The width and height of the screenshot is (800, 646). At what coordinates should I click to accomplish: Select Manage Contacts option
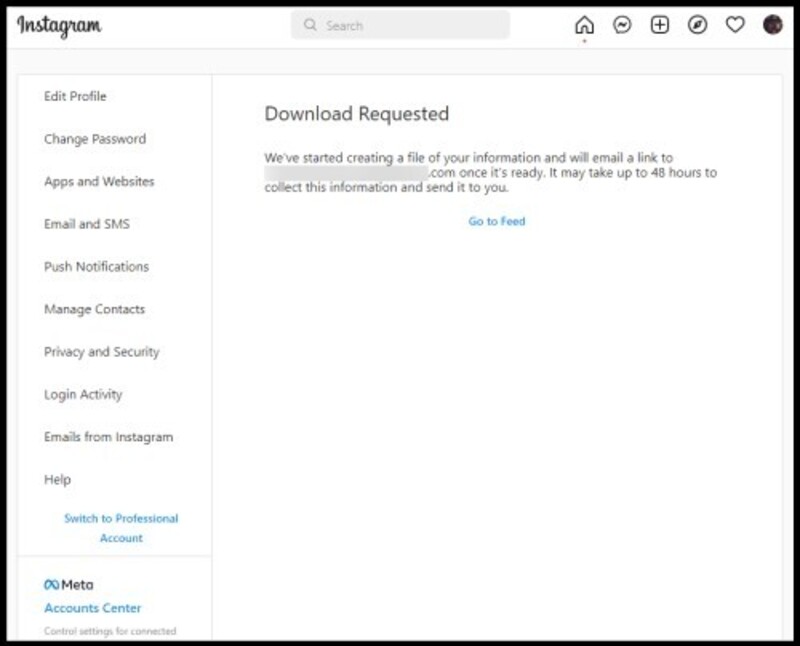point(94,310)
